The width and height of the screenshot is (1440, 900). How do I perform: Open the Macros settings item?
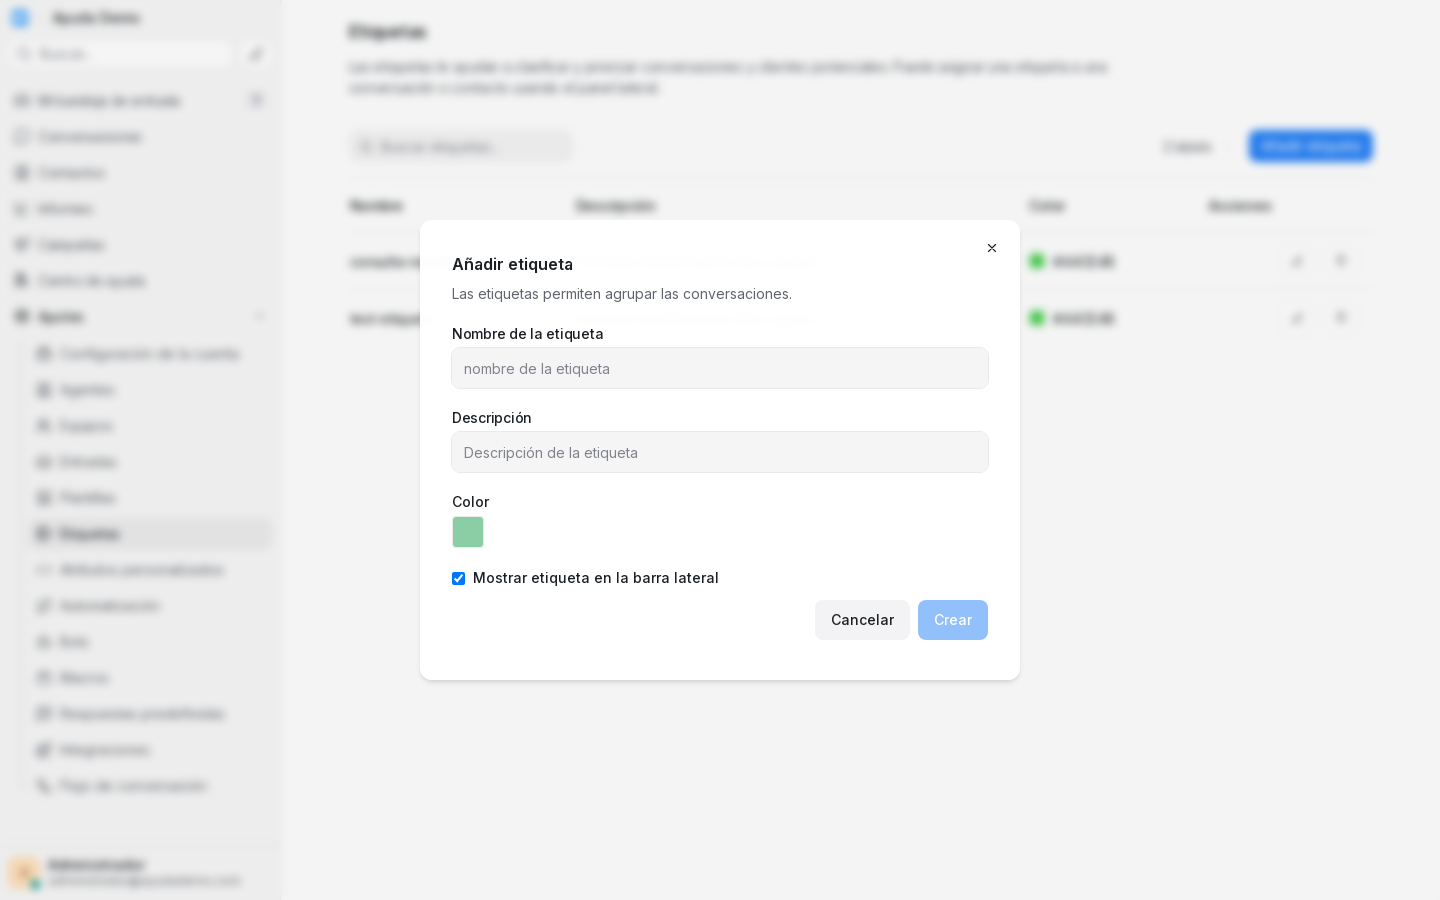click(x=150, y=678)
